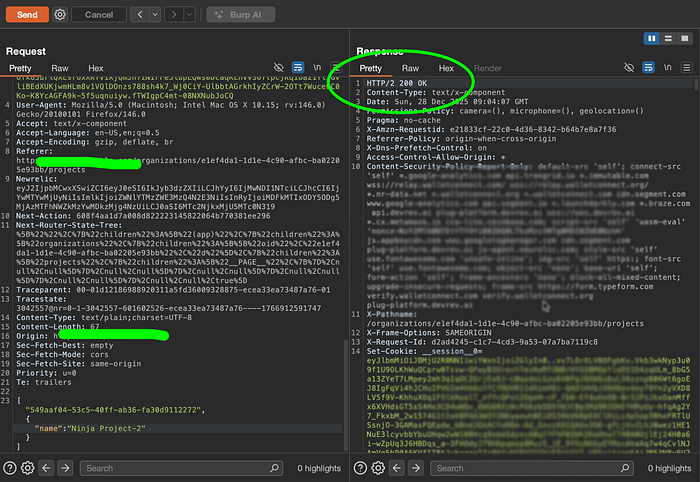Go forward to next request in history

click(174, 15)
